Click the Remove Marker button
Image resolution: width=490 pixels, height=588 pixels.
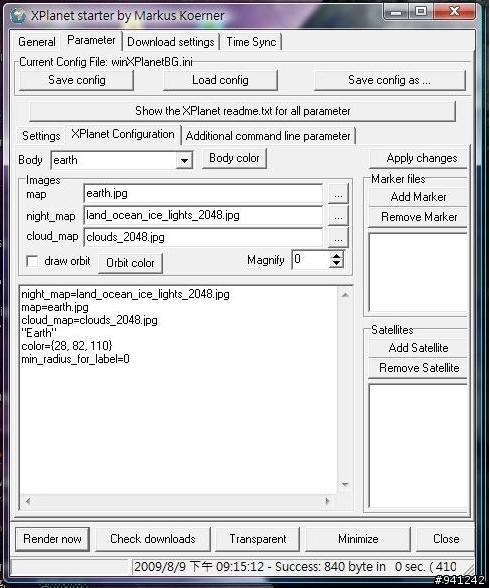(418, 217)
